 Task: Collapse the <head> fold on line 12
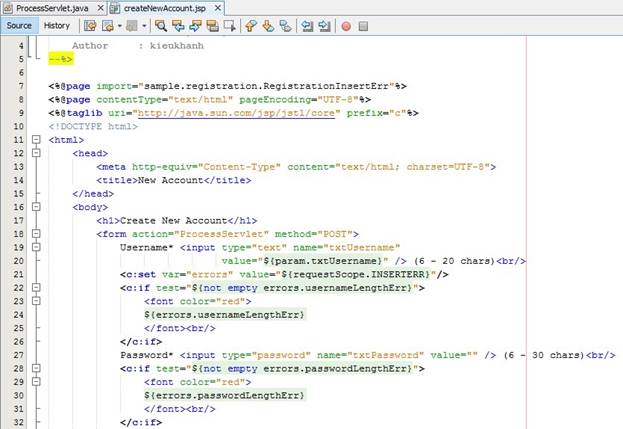pyautogui.click(x=36, y=153)
